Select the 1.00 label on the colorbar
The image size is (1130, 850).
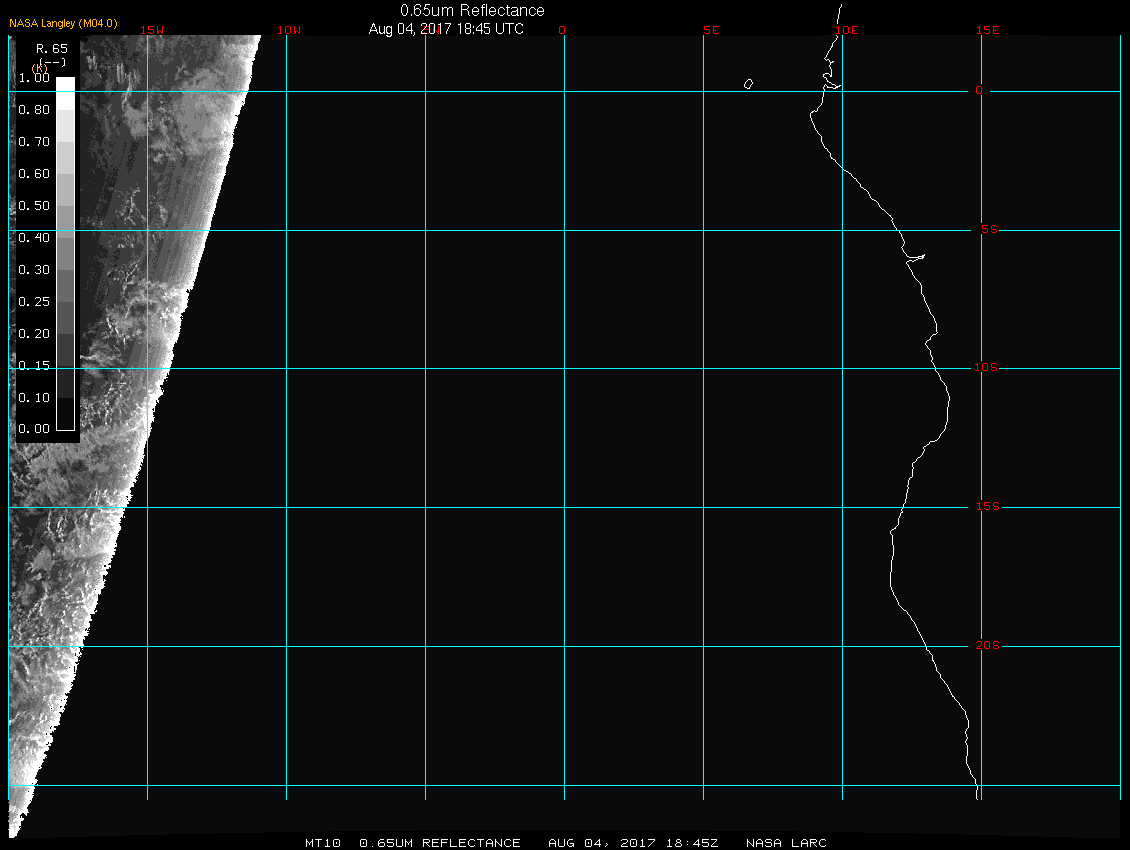pyautogui.click(x=34, y=78)
